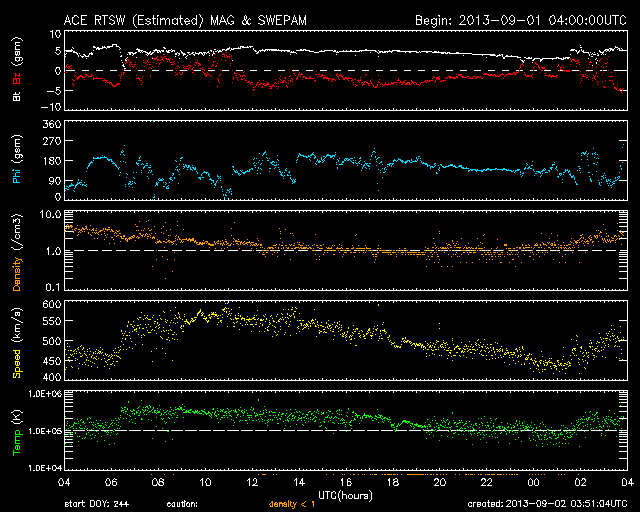
Task: Click the 'start DOY: 244' text
Action: (97, 504)
